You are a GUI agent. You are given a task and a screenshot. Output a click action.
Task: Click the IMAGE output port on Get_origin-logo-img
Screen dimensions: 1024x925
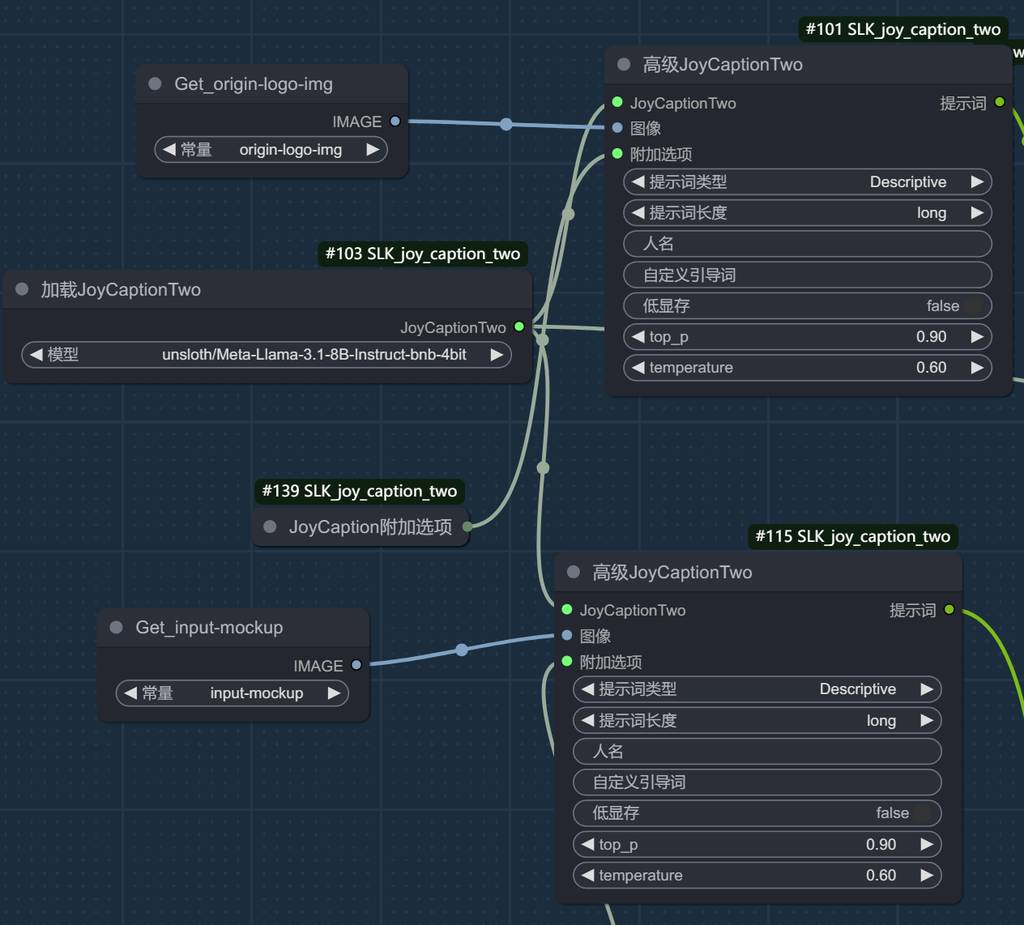click(x=395, y=121)
